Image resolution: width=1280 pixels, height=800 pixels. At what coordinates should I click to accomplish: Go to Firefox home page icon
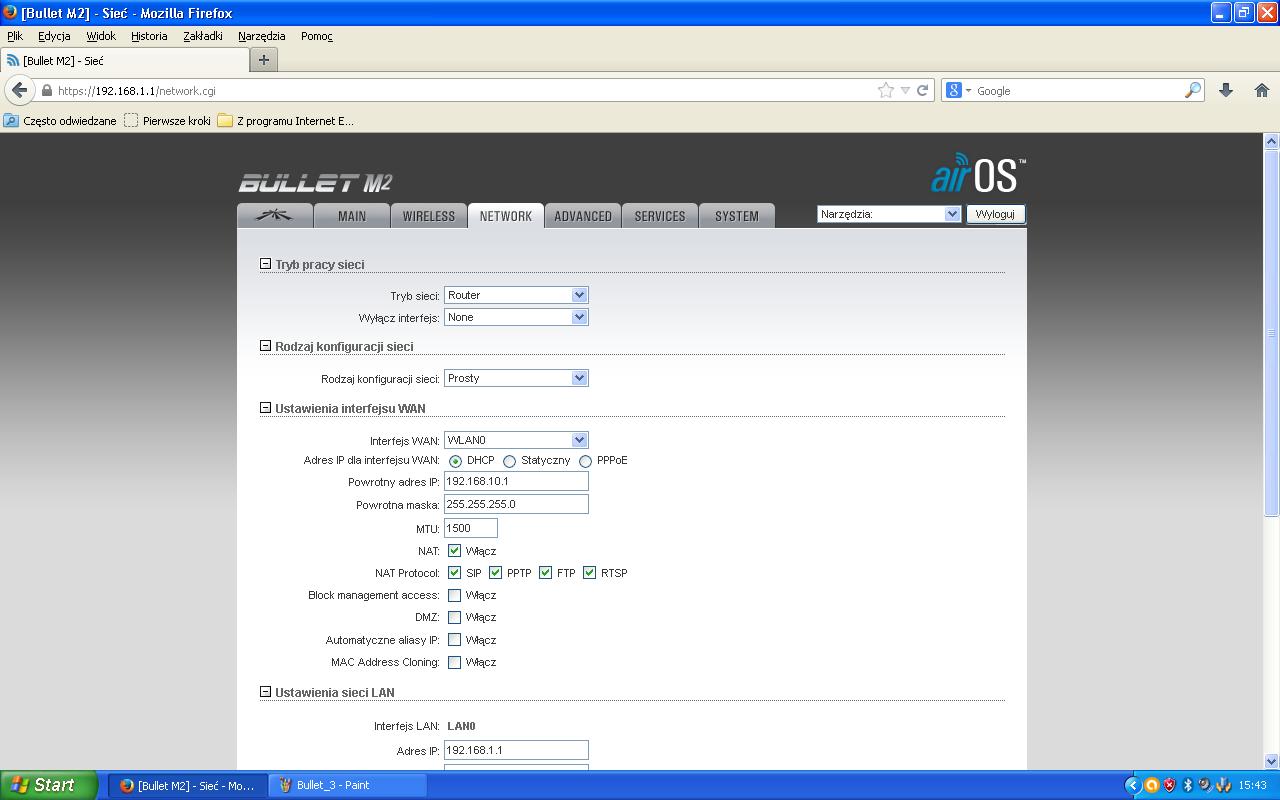click(1262, 90)
